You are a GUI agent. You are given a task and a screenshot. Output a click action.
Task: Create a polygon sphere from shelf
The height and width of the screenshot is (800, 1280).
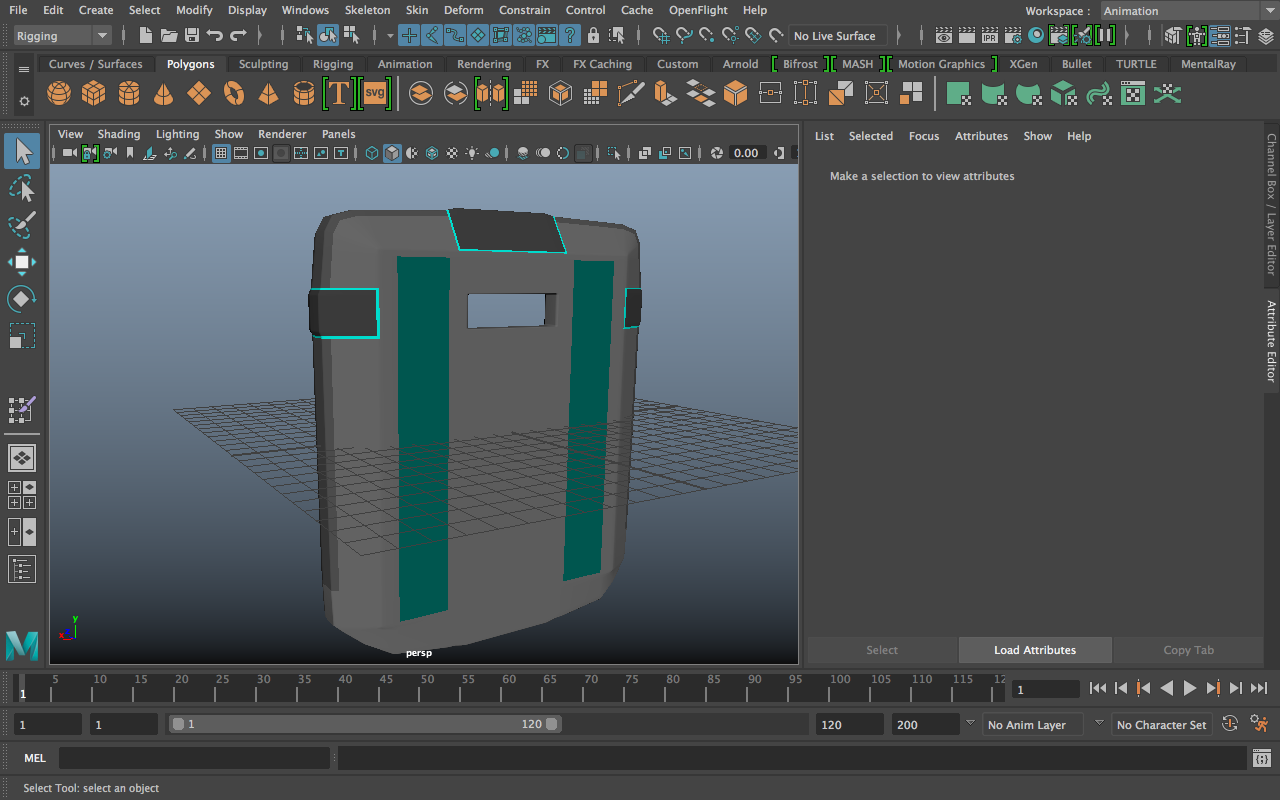click(59, 94)
